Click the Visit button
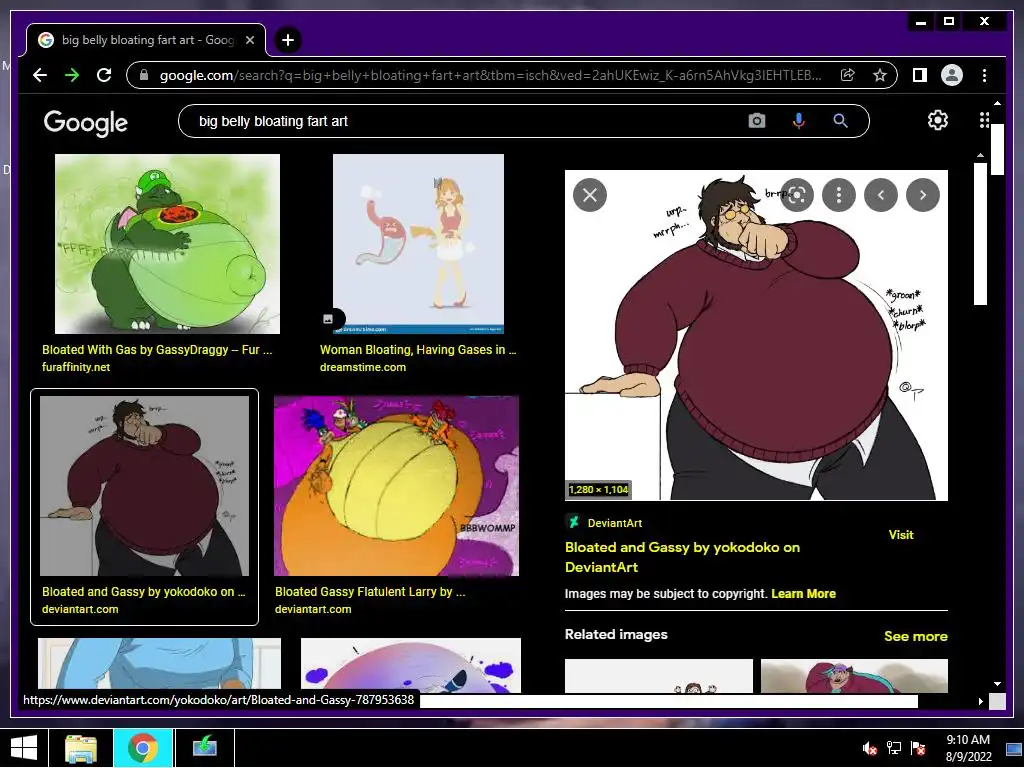 901,535
